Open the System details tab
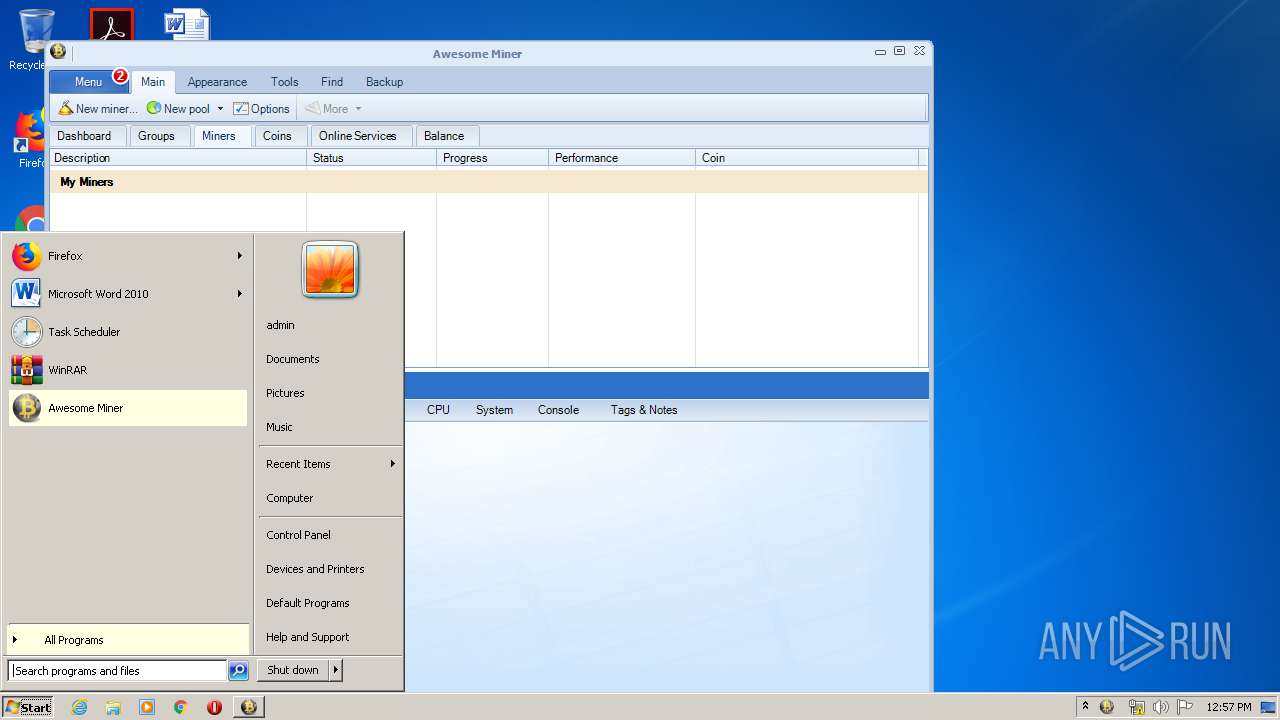The width and height of the screenshot is (1280, 720). (494, 410)
